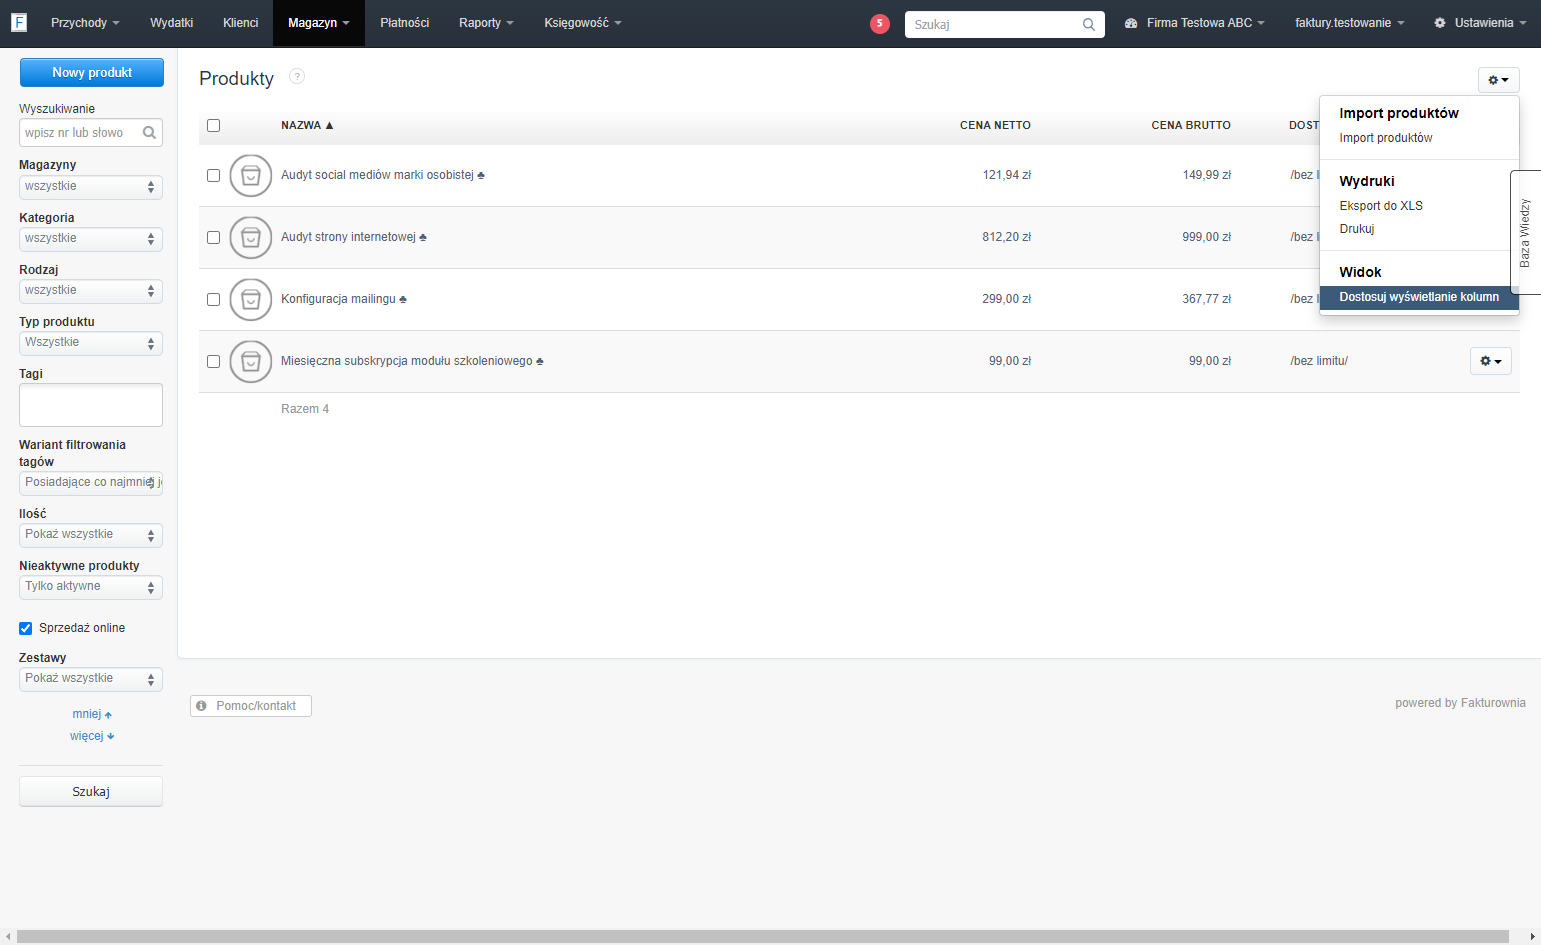
Task: Select Import produktów menu entry
Action: click(1385, 138)
